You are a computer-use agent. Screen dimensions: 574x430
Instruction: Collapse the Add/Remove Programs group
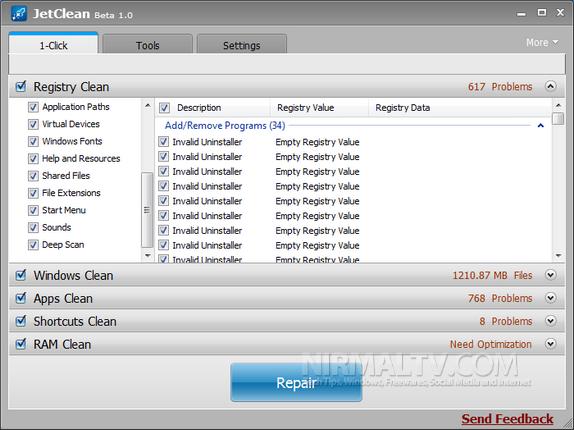point(540,126)
